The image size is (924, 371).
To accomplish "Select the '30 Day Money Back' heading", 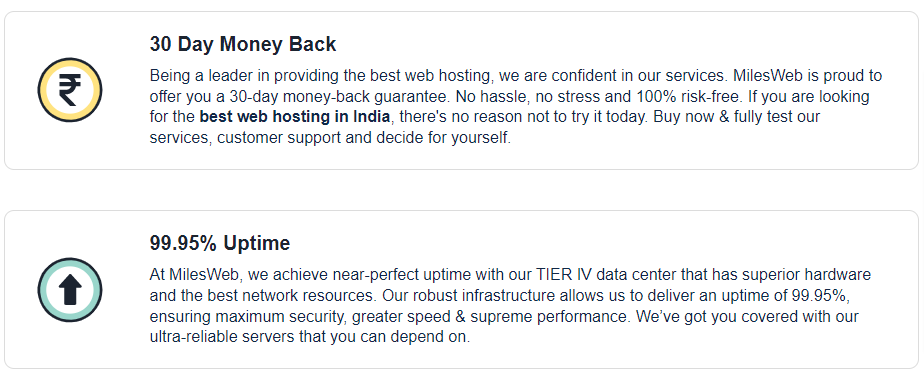I will point(243,44).
